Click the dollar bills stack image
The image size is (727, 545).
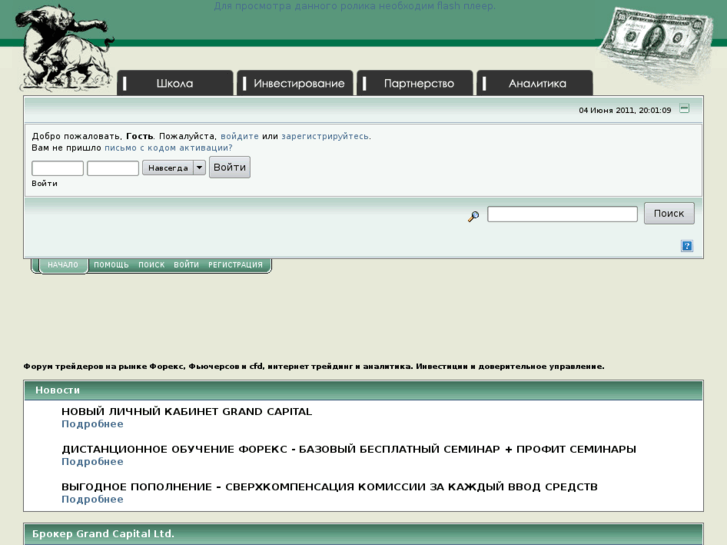coord(657,45)
